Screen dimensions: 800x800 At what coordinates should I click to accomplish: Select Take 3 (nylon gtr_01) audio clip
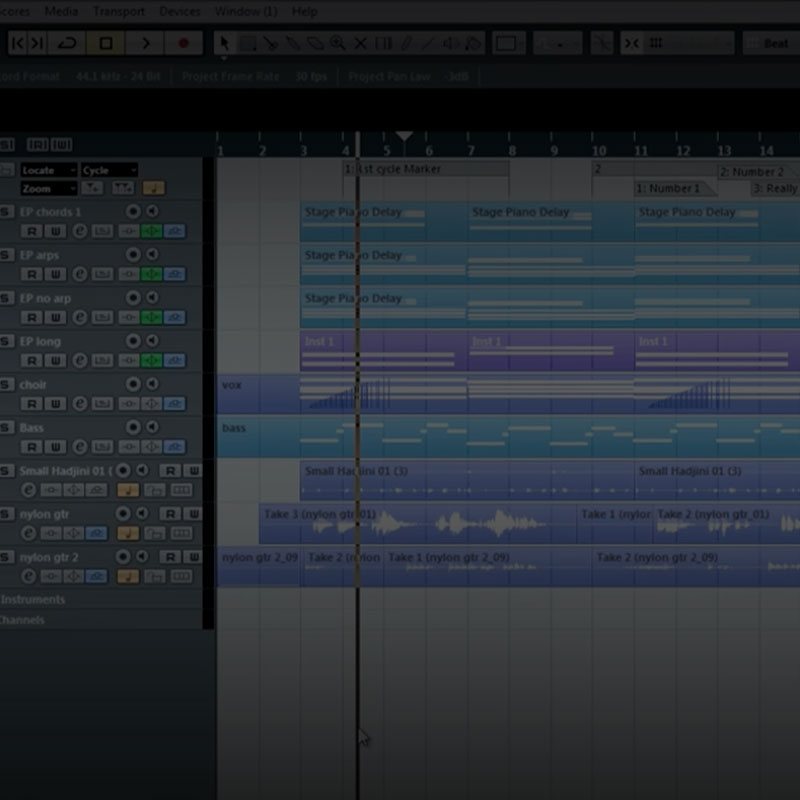pyautogui.click(x=417, y=524)
